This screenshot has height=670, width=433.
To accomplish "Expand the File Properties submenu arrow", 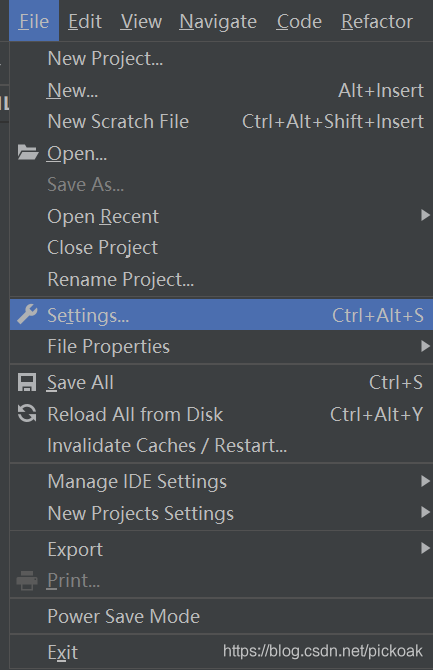I will point(425,346).
